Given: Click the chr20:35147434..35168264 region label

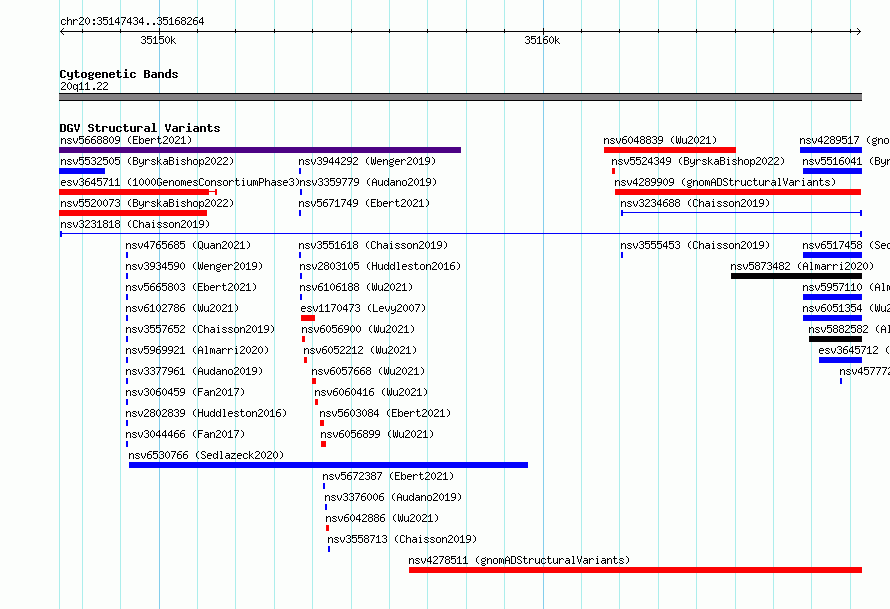Looking at the screenshot, I should 132,22.
